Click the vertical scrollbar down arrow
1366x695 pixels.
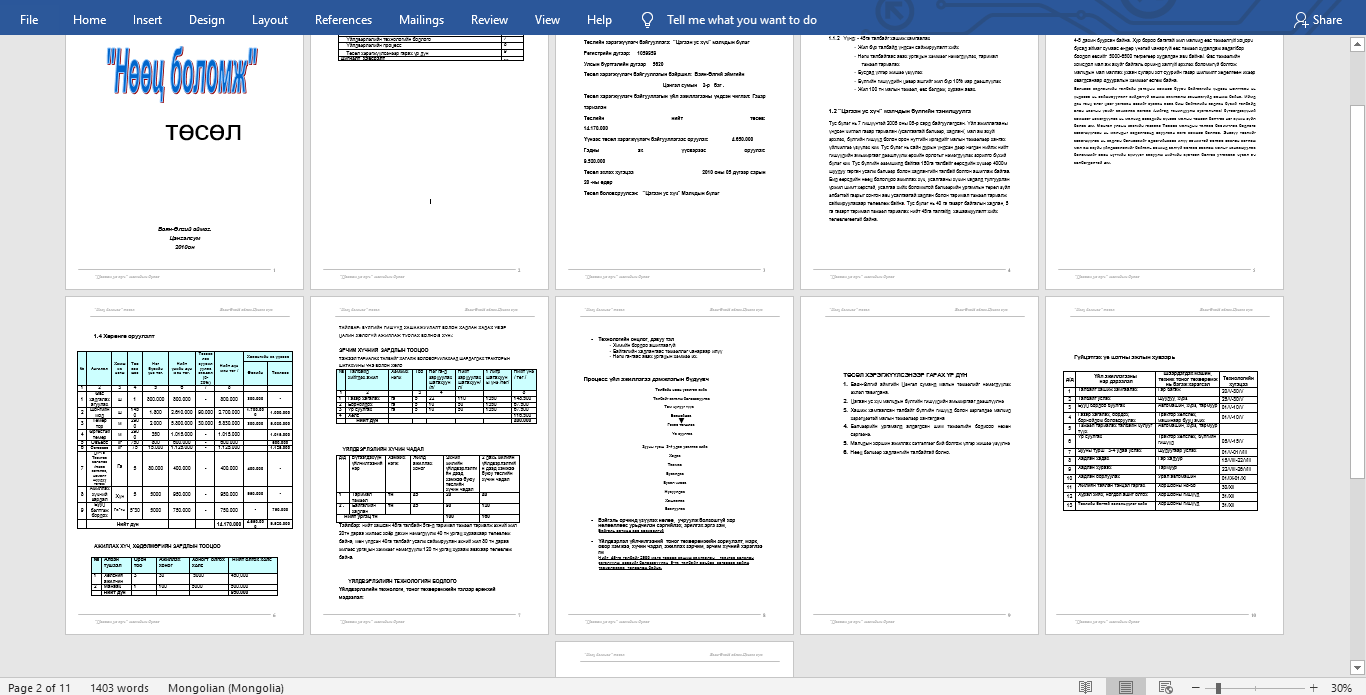1358,670
